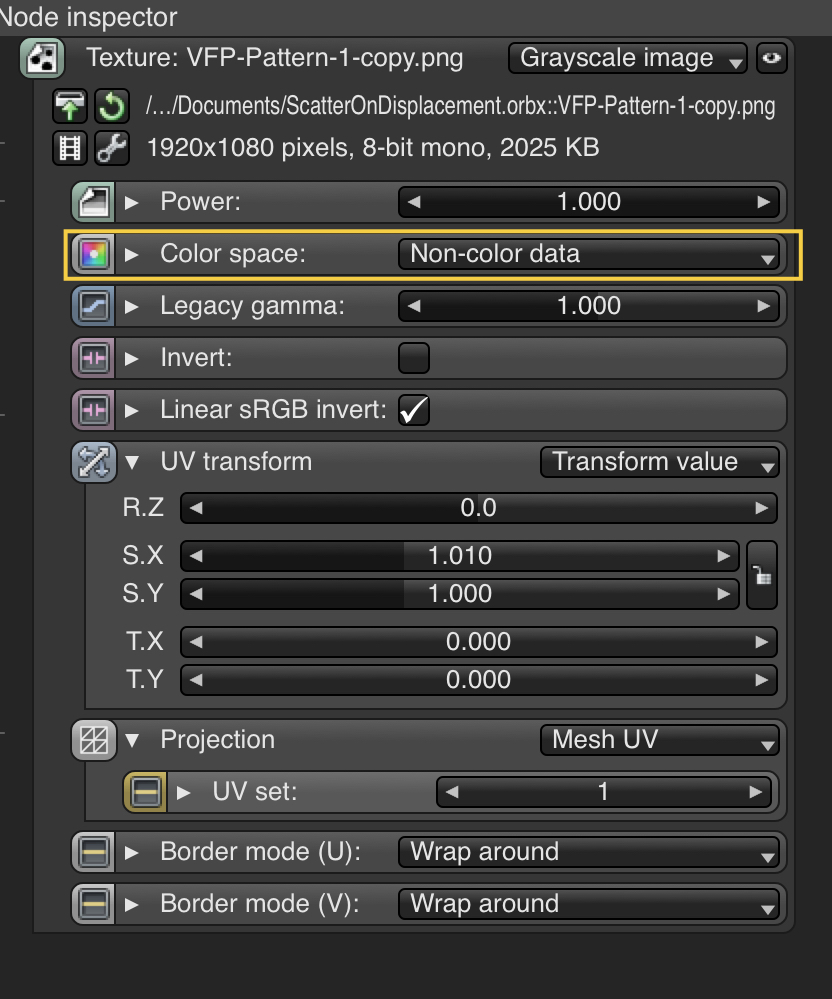Click the Legacy gamma pin icon
Viewport: 832px width, 999px height.
click(93, 306)
